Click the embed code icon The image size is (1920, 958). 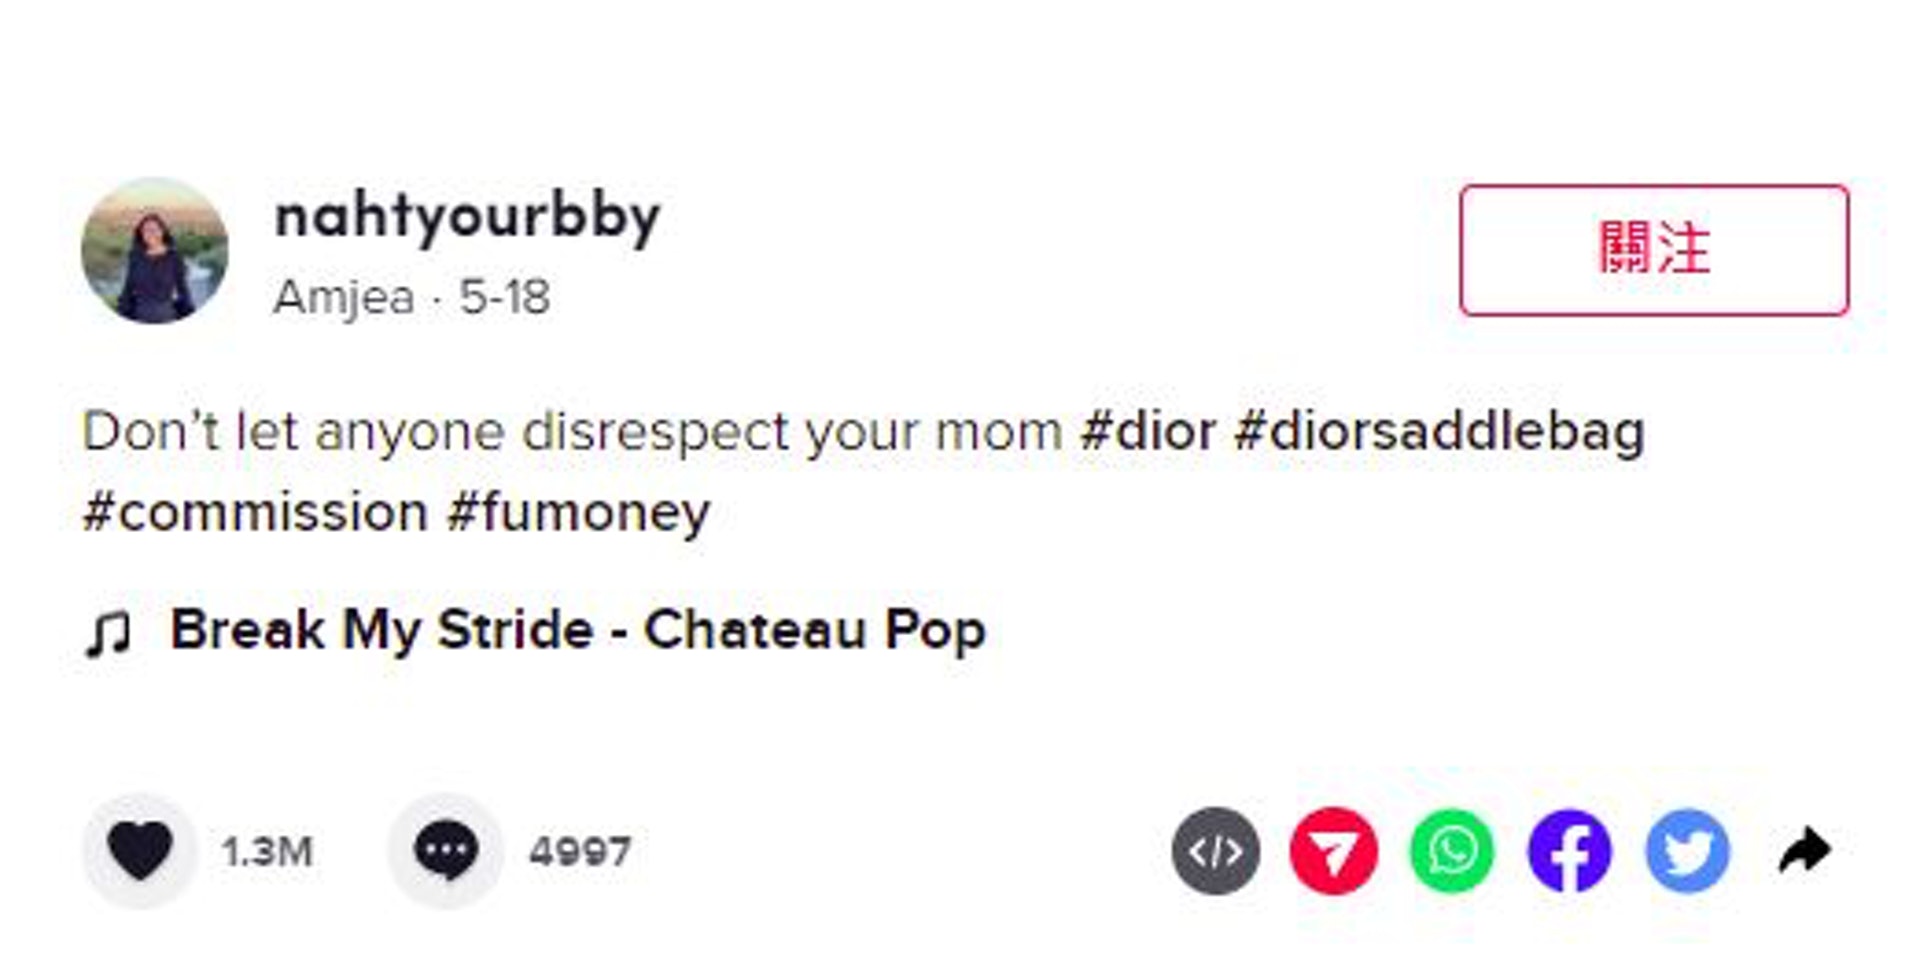click(x=1215, y=851)
